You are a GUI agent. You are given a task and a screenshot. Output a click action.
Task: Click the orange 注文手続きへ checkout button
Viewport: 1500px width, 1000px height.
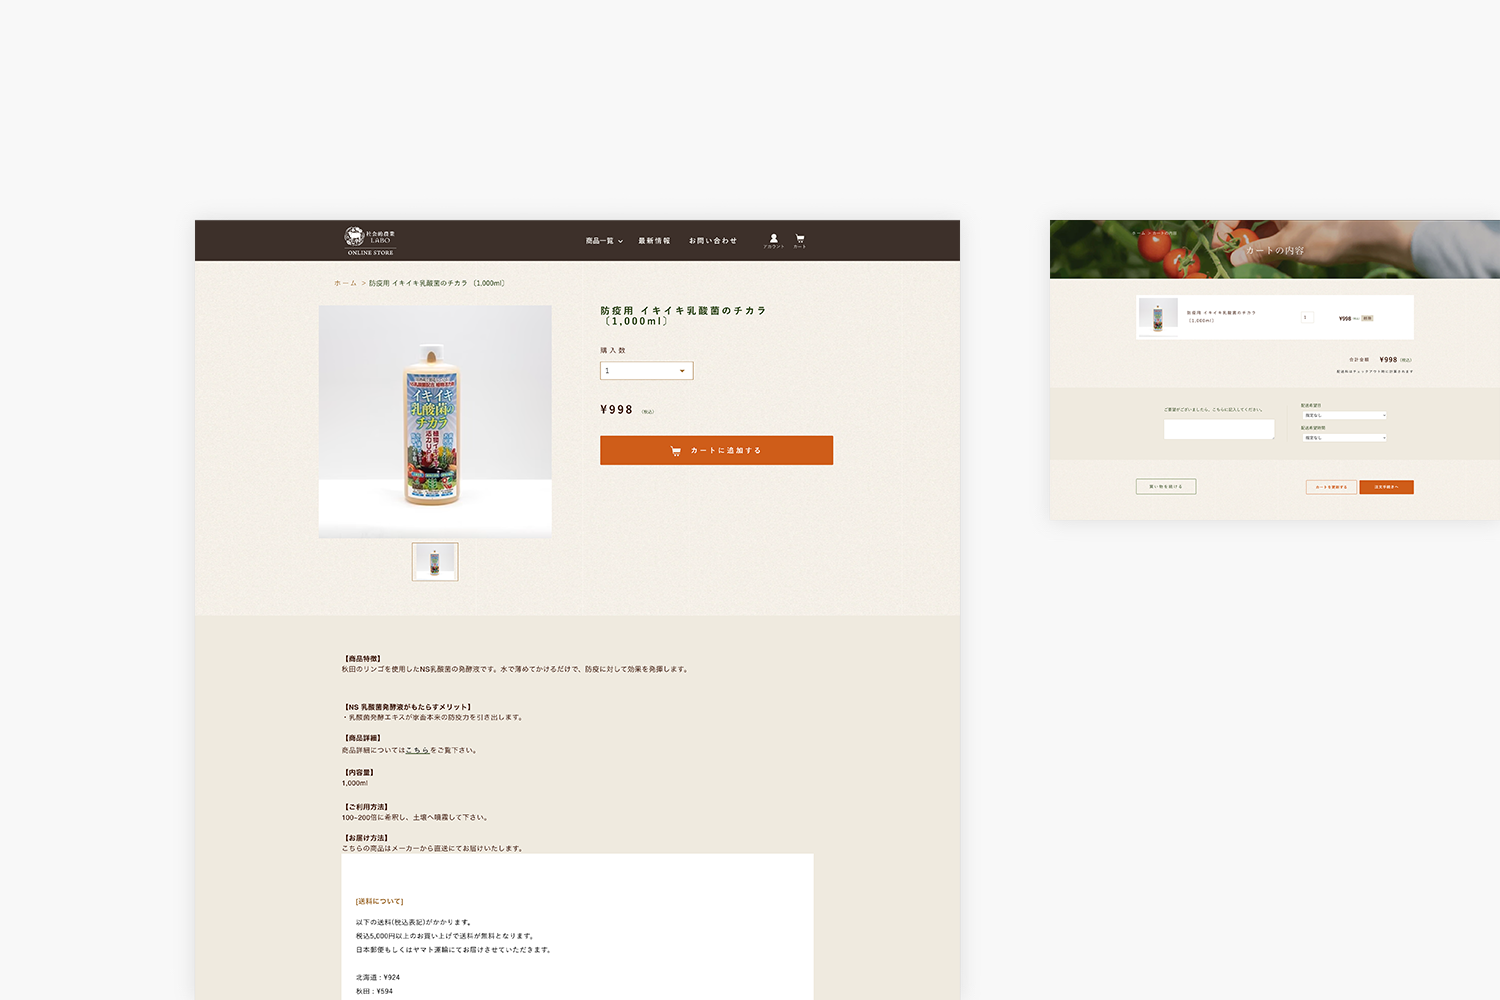[1386, 487]
